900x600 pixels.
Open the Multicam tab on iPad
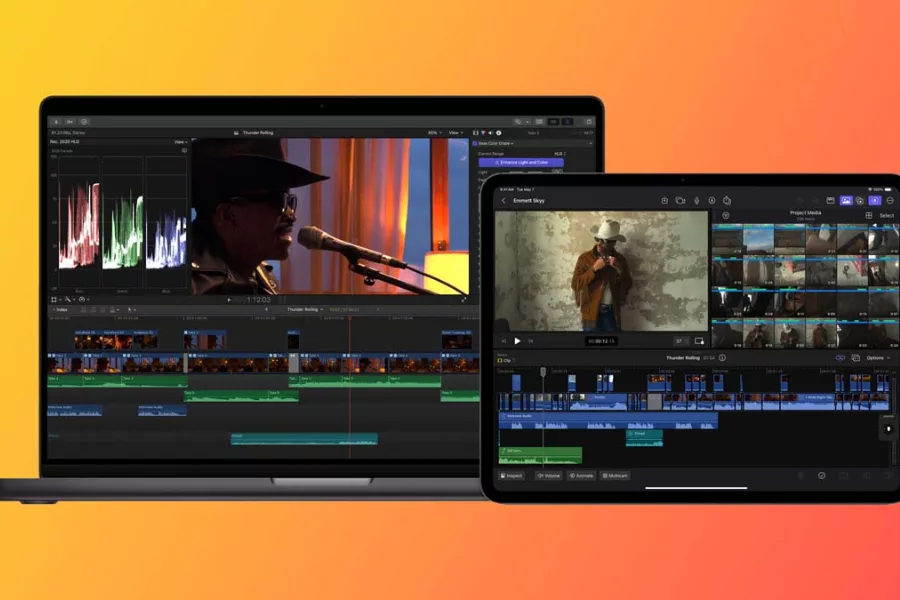click(x=615, y=476)
